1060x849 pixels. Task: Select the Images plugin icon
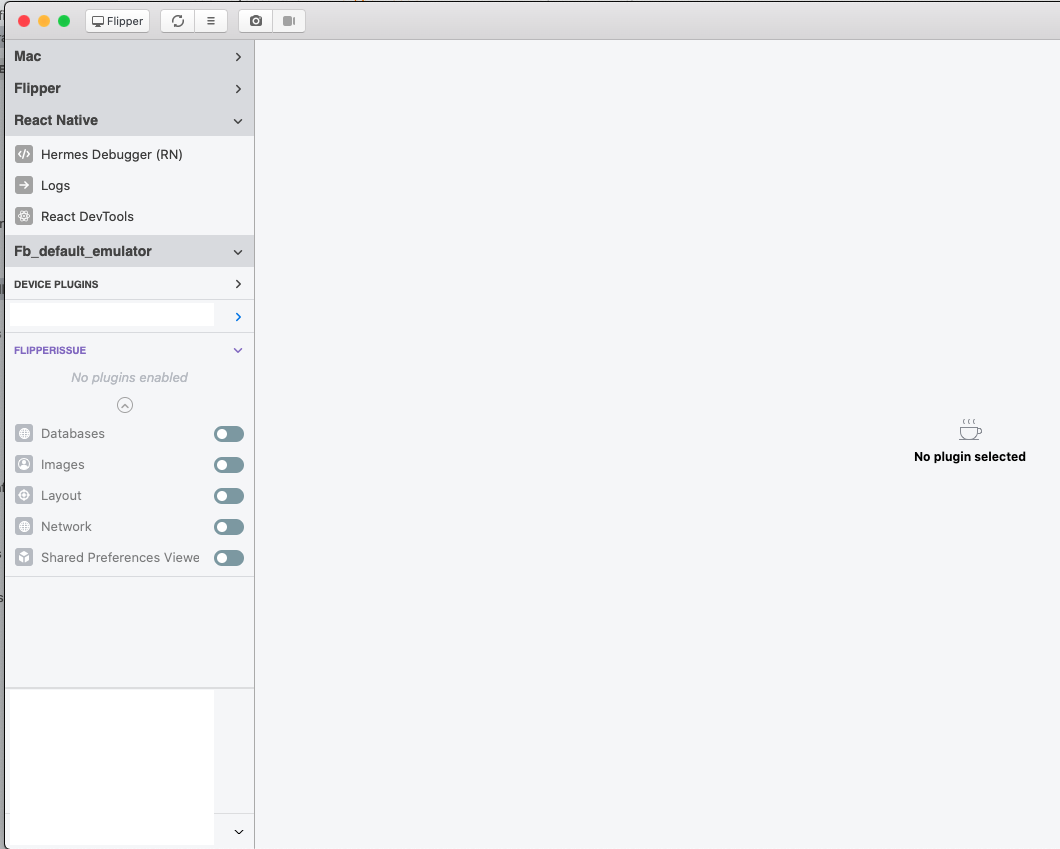coord(23,464)
